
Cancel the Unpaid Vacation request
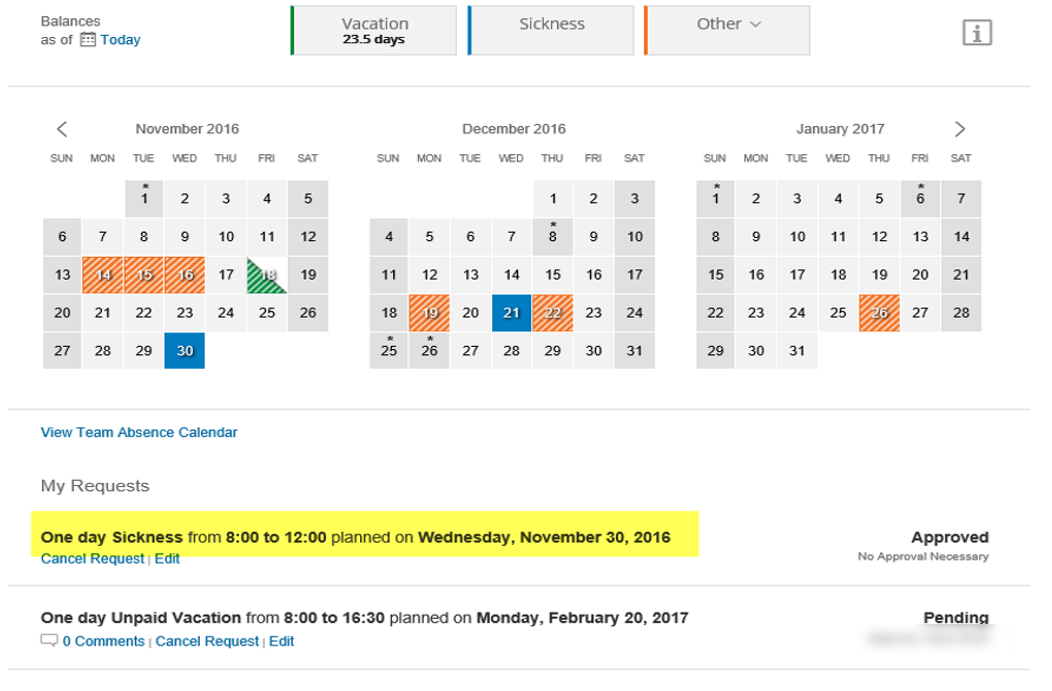click(207, 641)
